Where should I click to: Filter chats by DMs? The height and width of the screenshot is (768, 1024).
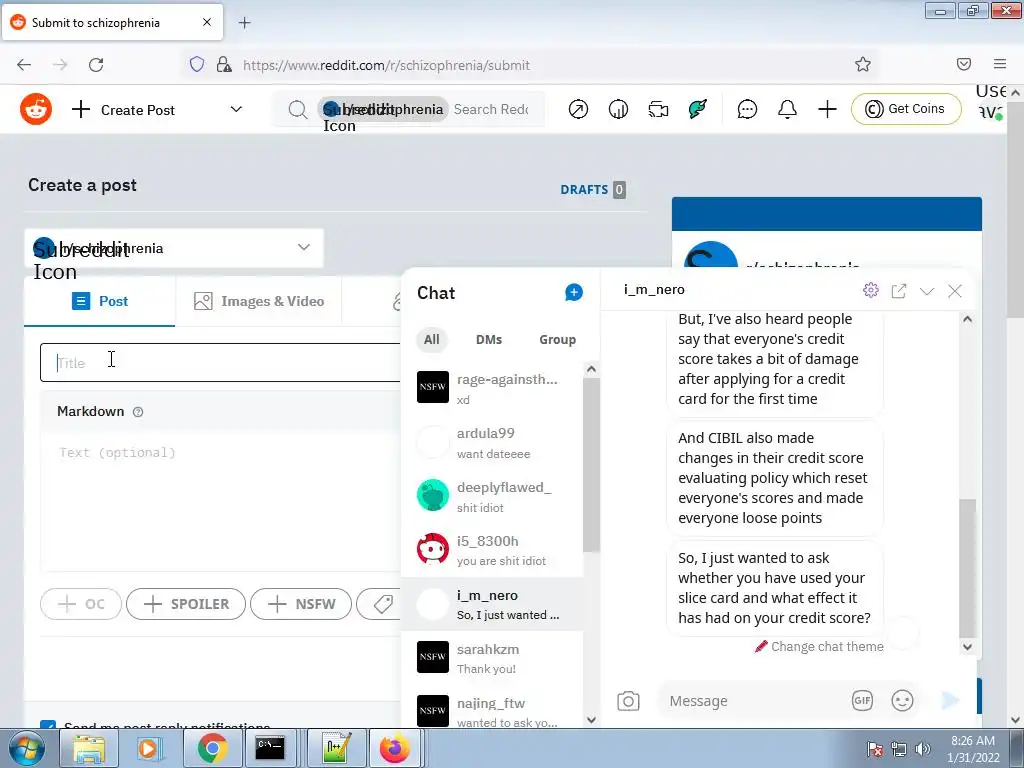(488, 340)
